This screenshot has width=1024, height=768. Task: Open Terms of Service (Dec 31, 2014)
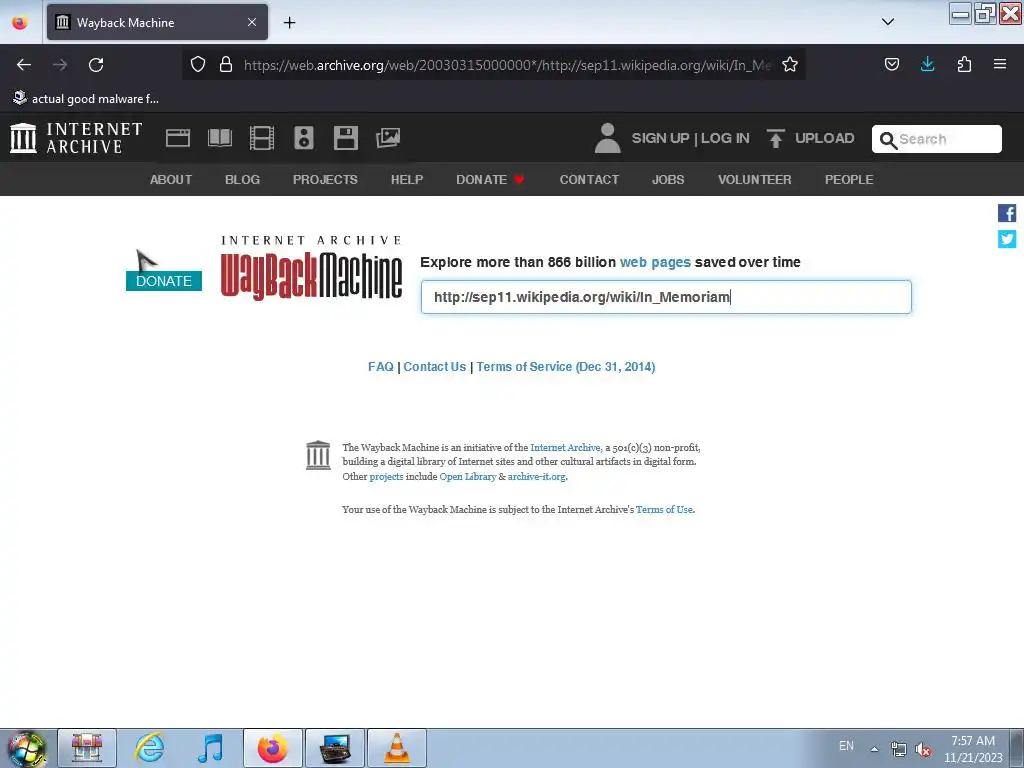(566, 366)
